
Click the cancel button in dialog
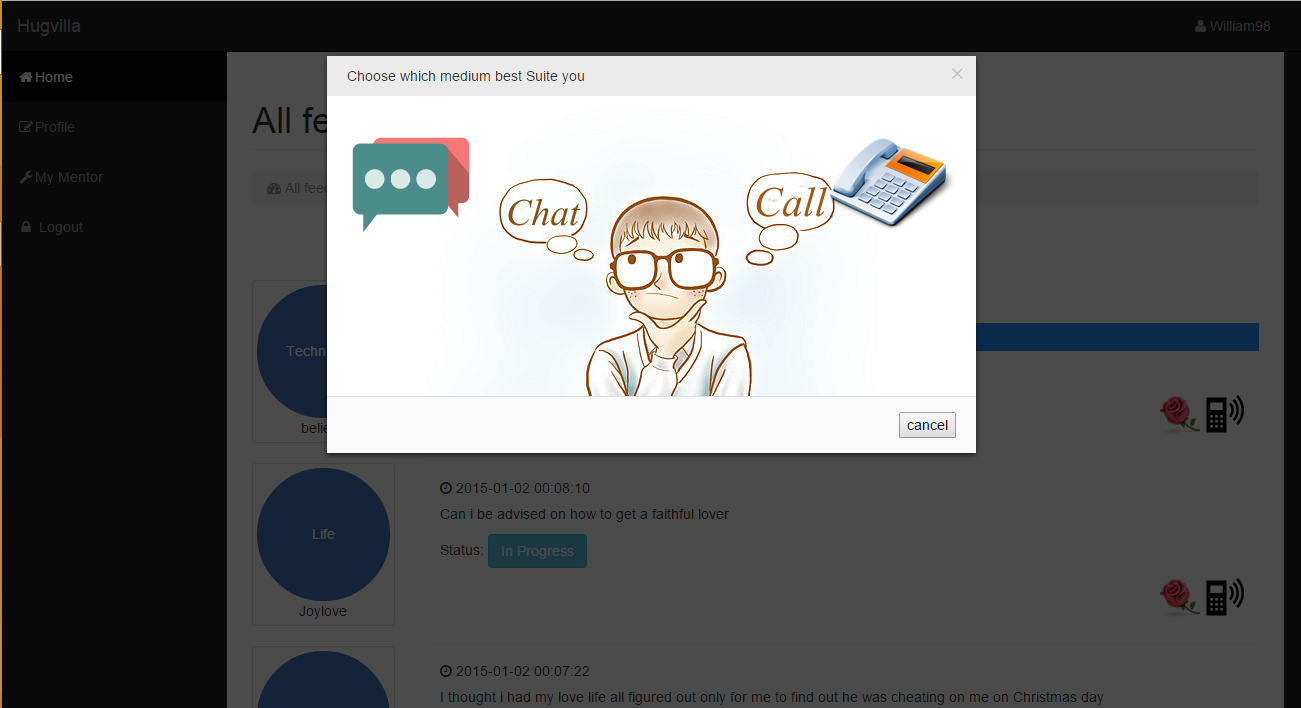927,425
